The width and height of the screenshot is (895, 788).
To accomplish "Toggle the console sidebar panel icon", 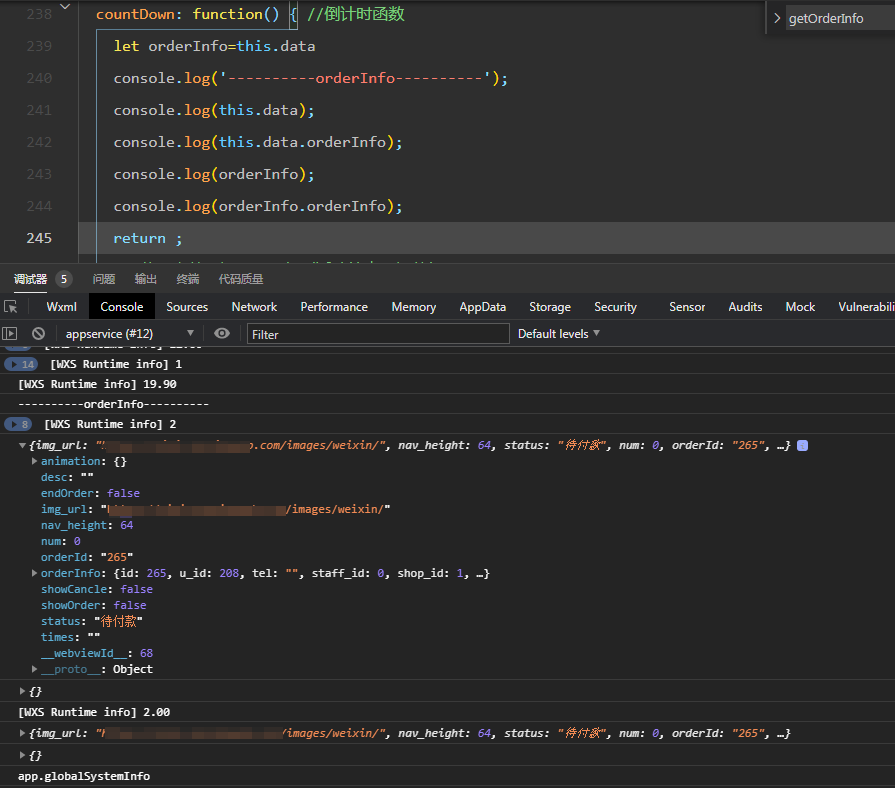I will 10,334.
